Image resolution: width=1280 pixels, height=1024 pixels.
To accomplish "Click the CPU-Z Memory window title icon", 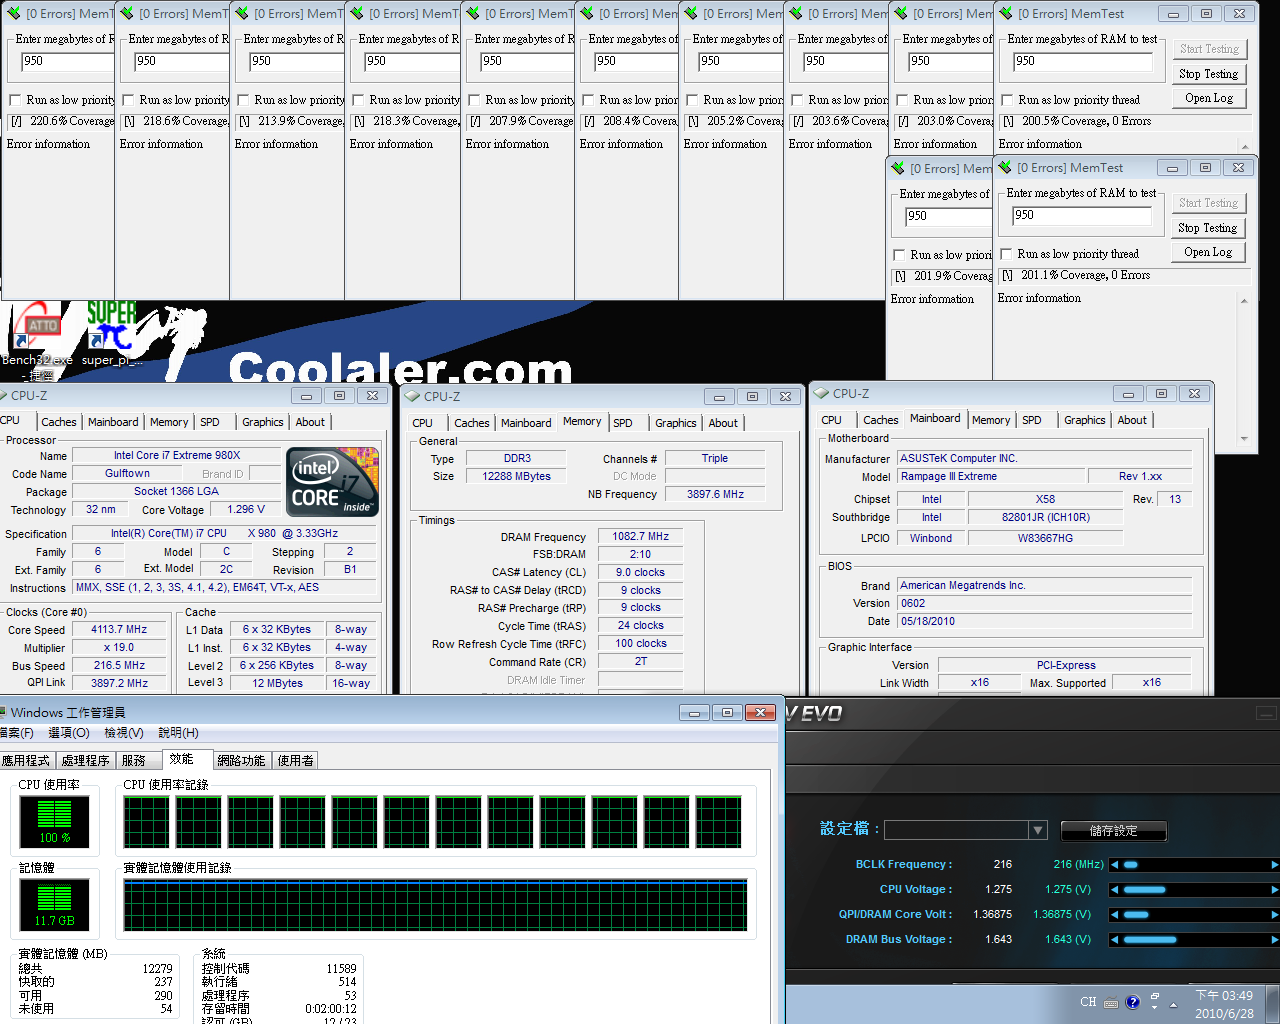I will (x=413, y=396).
